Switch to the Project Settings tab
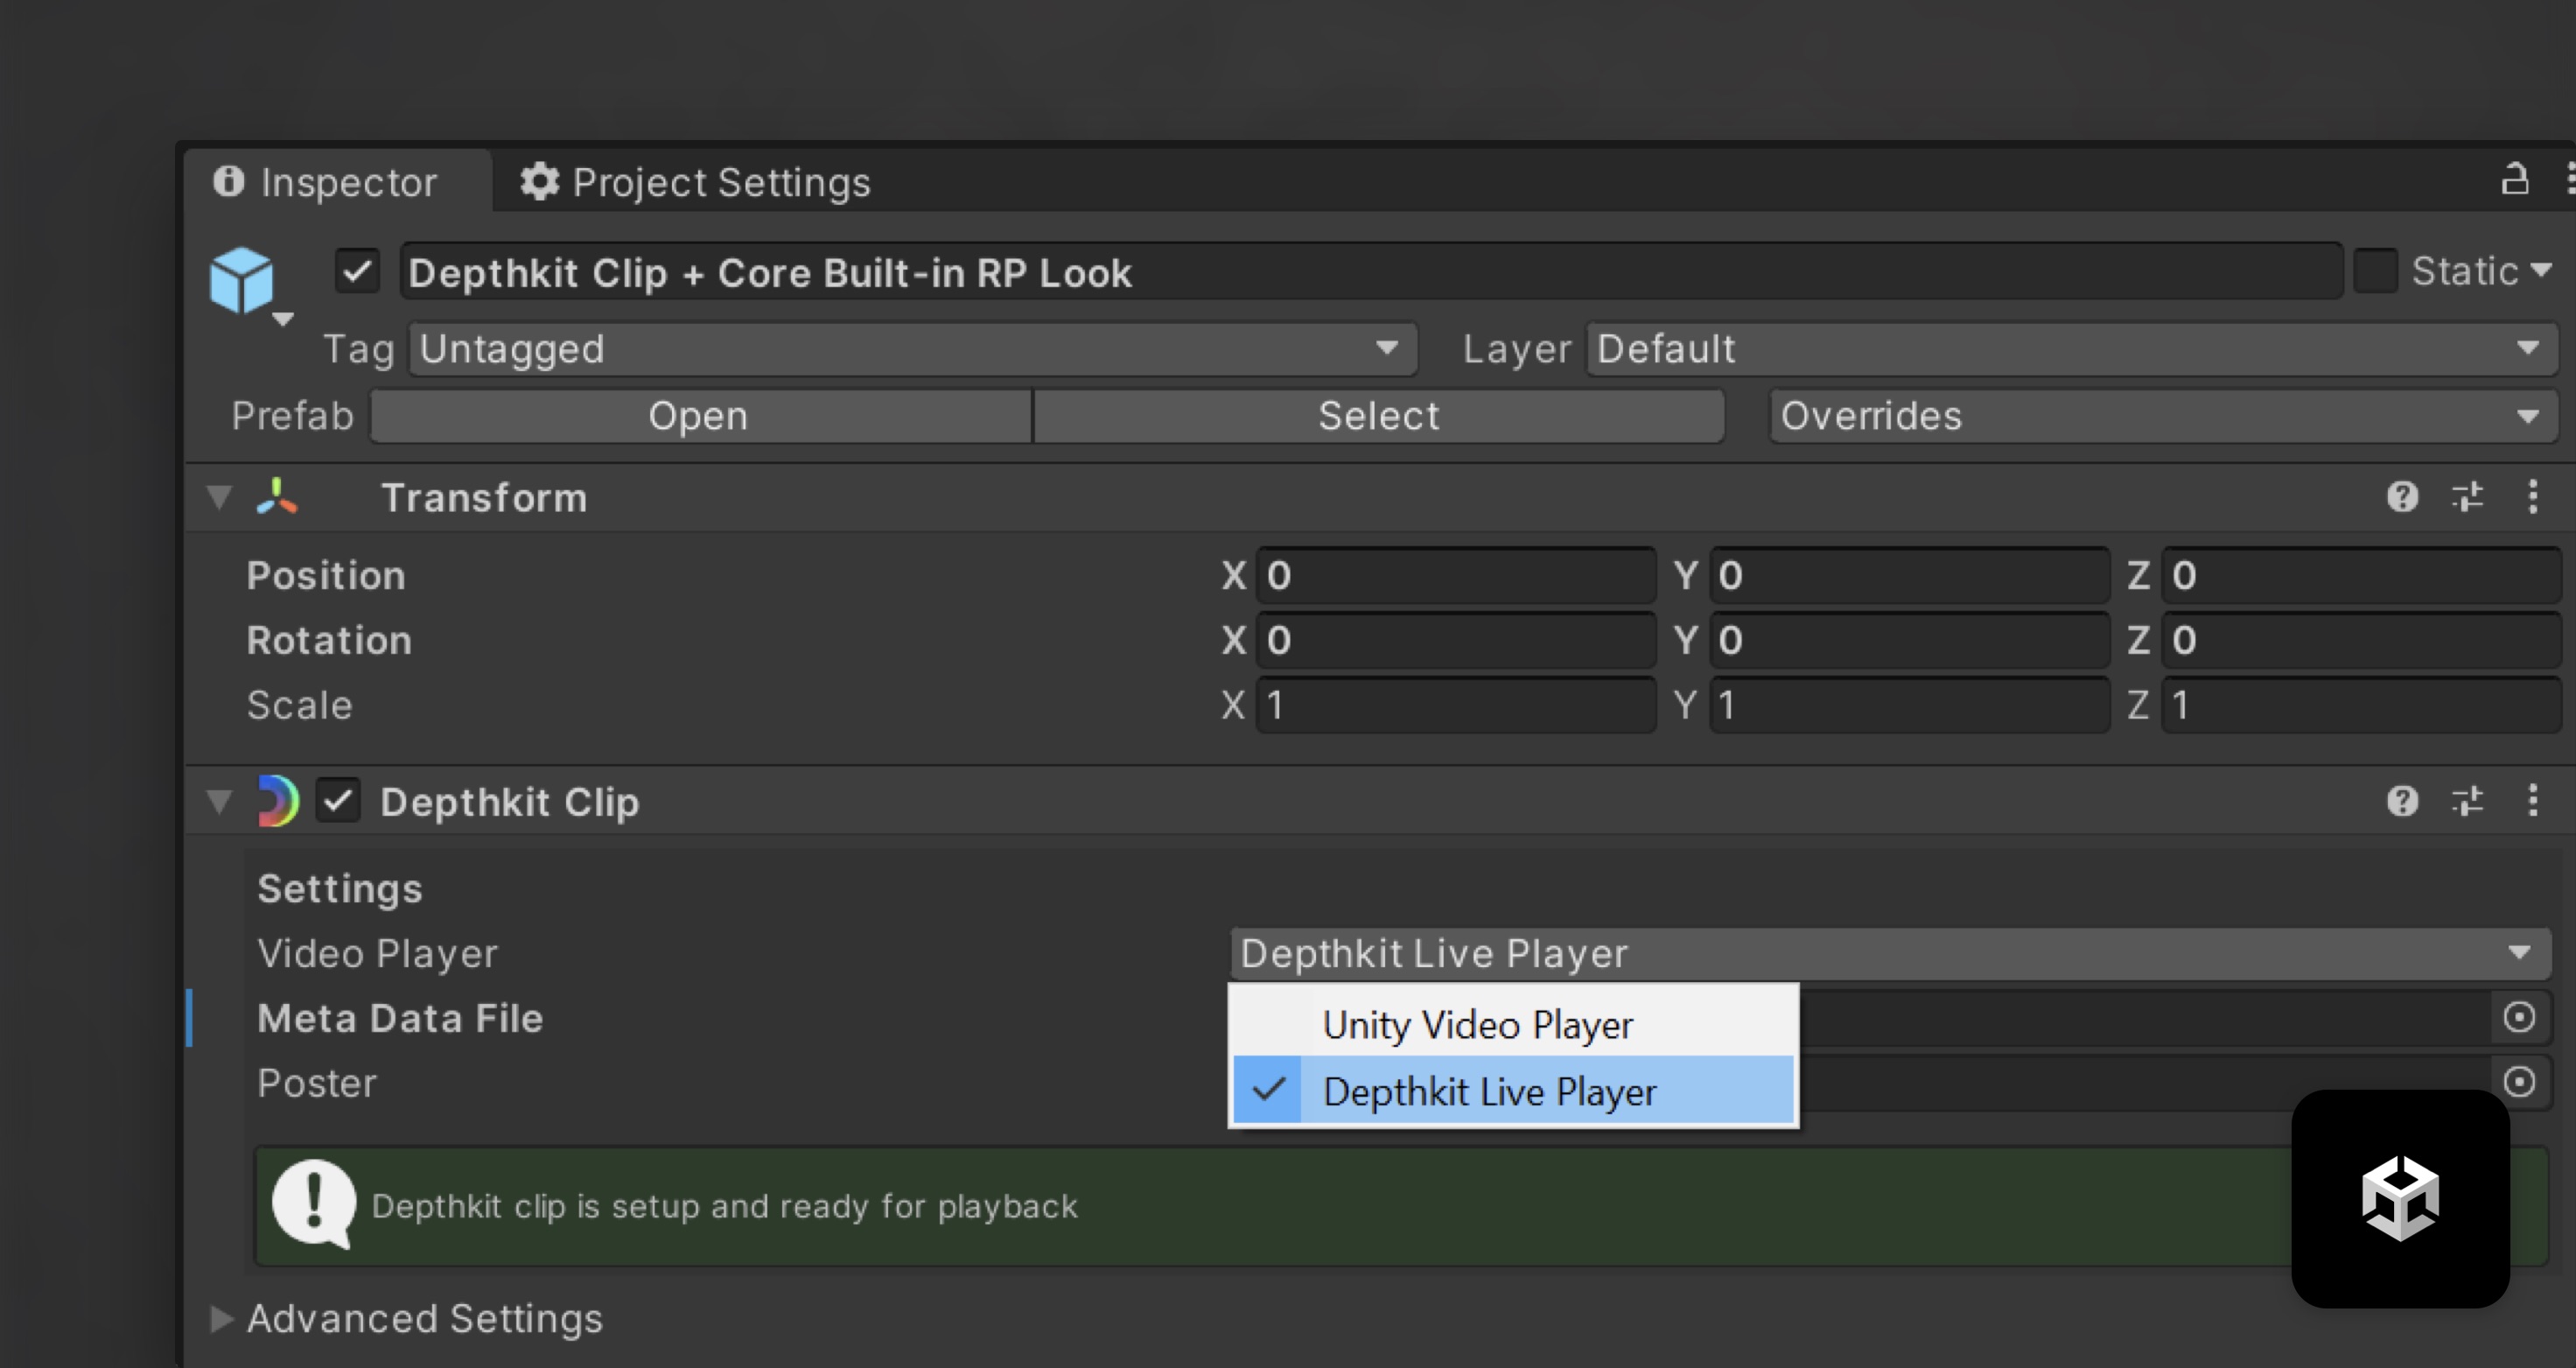2576x1368 pixels. [696, 182]
